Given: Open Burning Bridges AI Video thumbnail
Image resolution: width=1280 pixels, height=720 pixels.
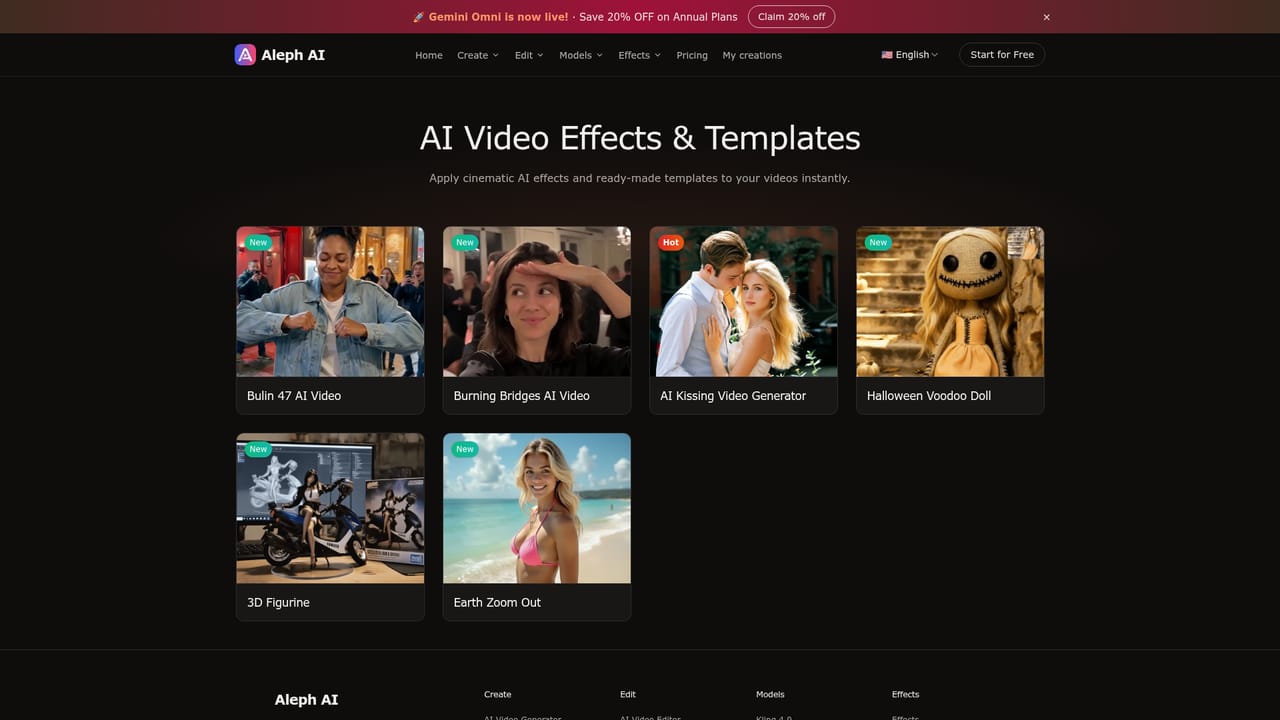Looking at the screenshot, I should point(537,302).
